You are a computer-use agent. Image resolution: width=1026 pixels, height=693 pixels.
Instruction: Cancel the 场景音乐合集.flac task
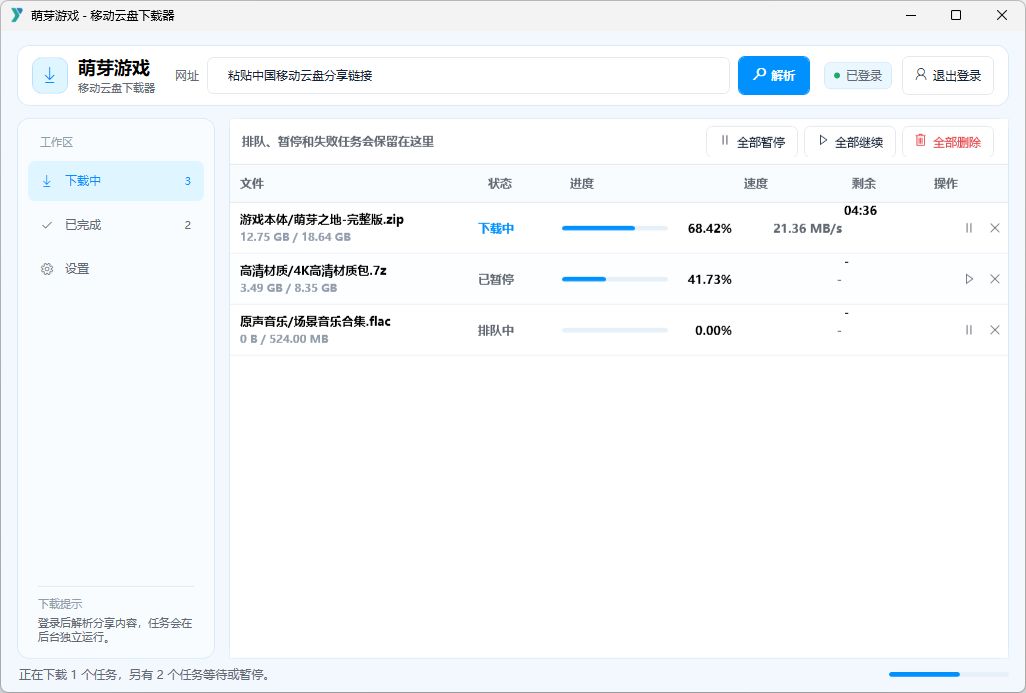point(995,330)
